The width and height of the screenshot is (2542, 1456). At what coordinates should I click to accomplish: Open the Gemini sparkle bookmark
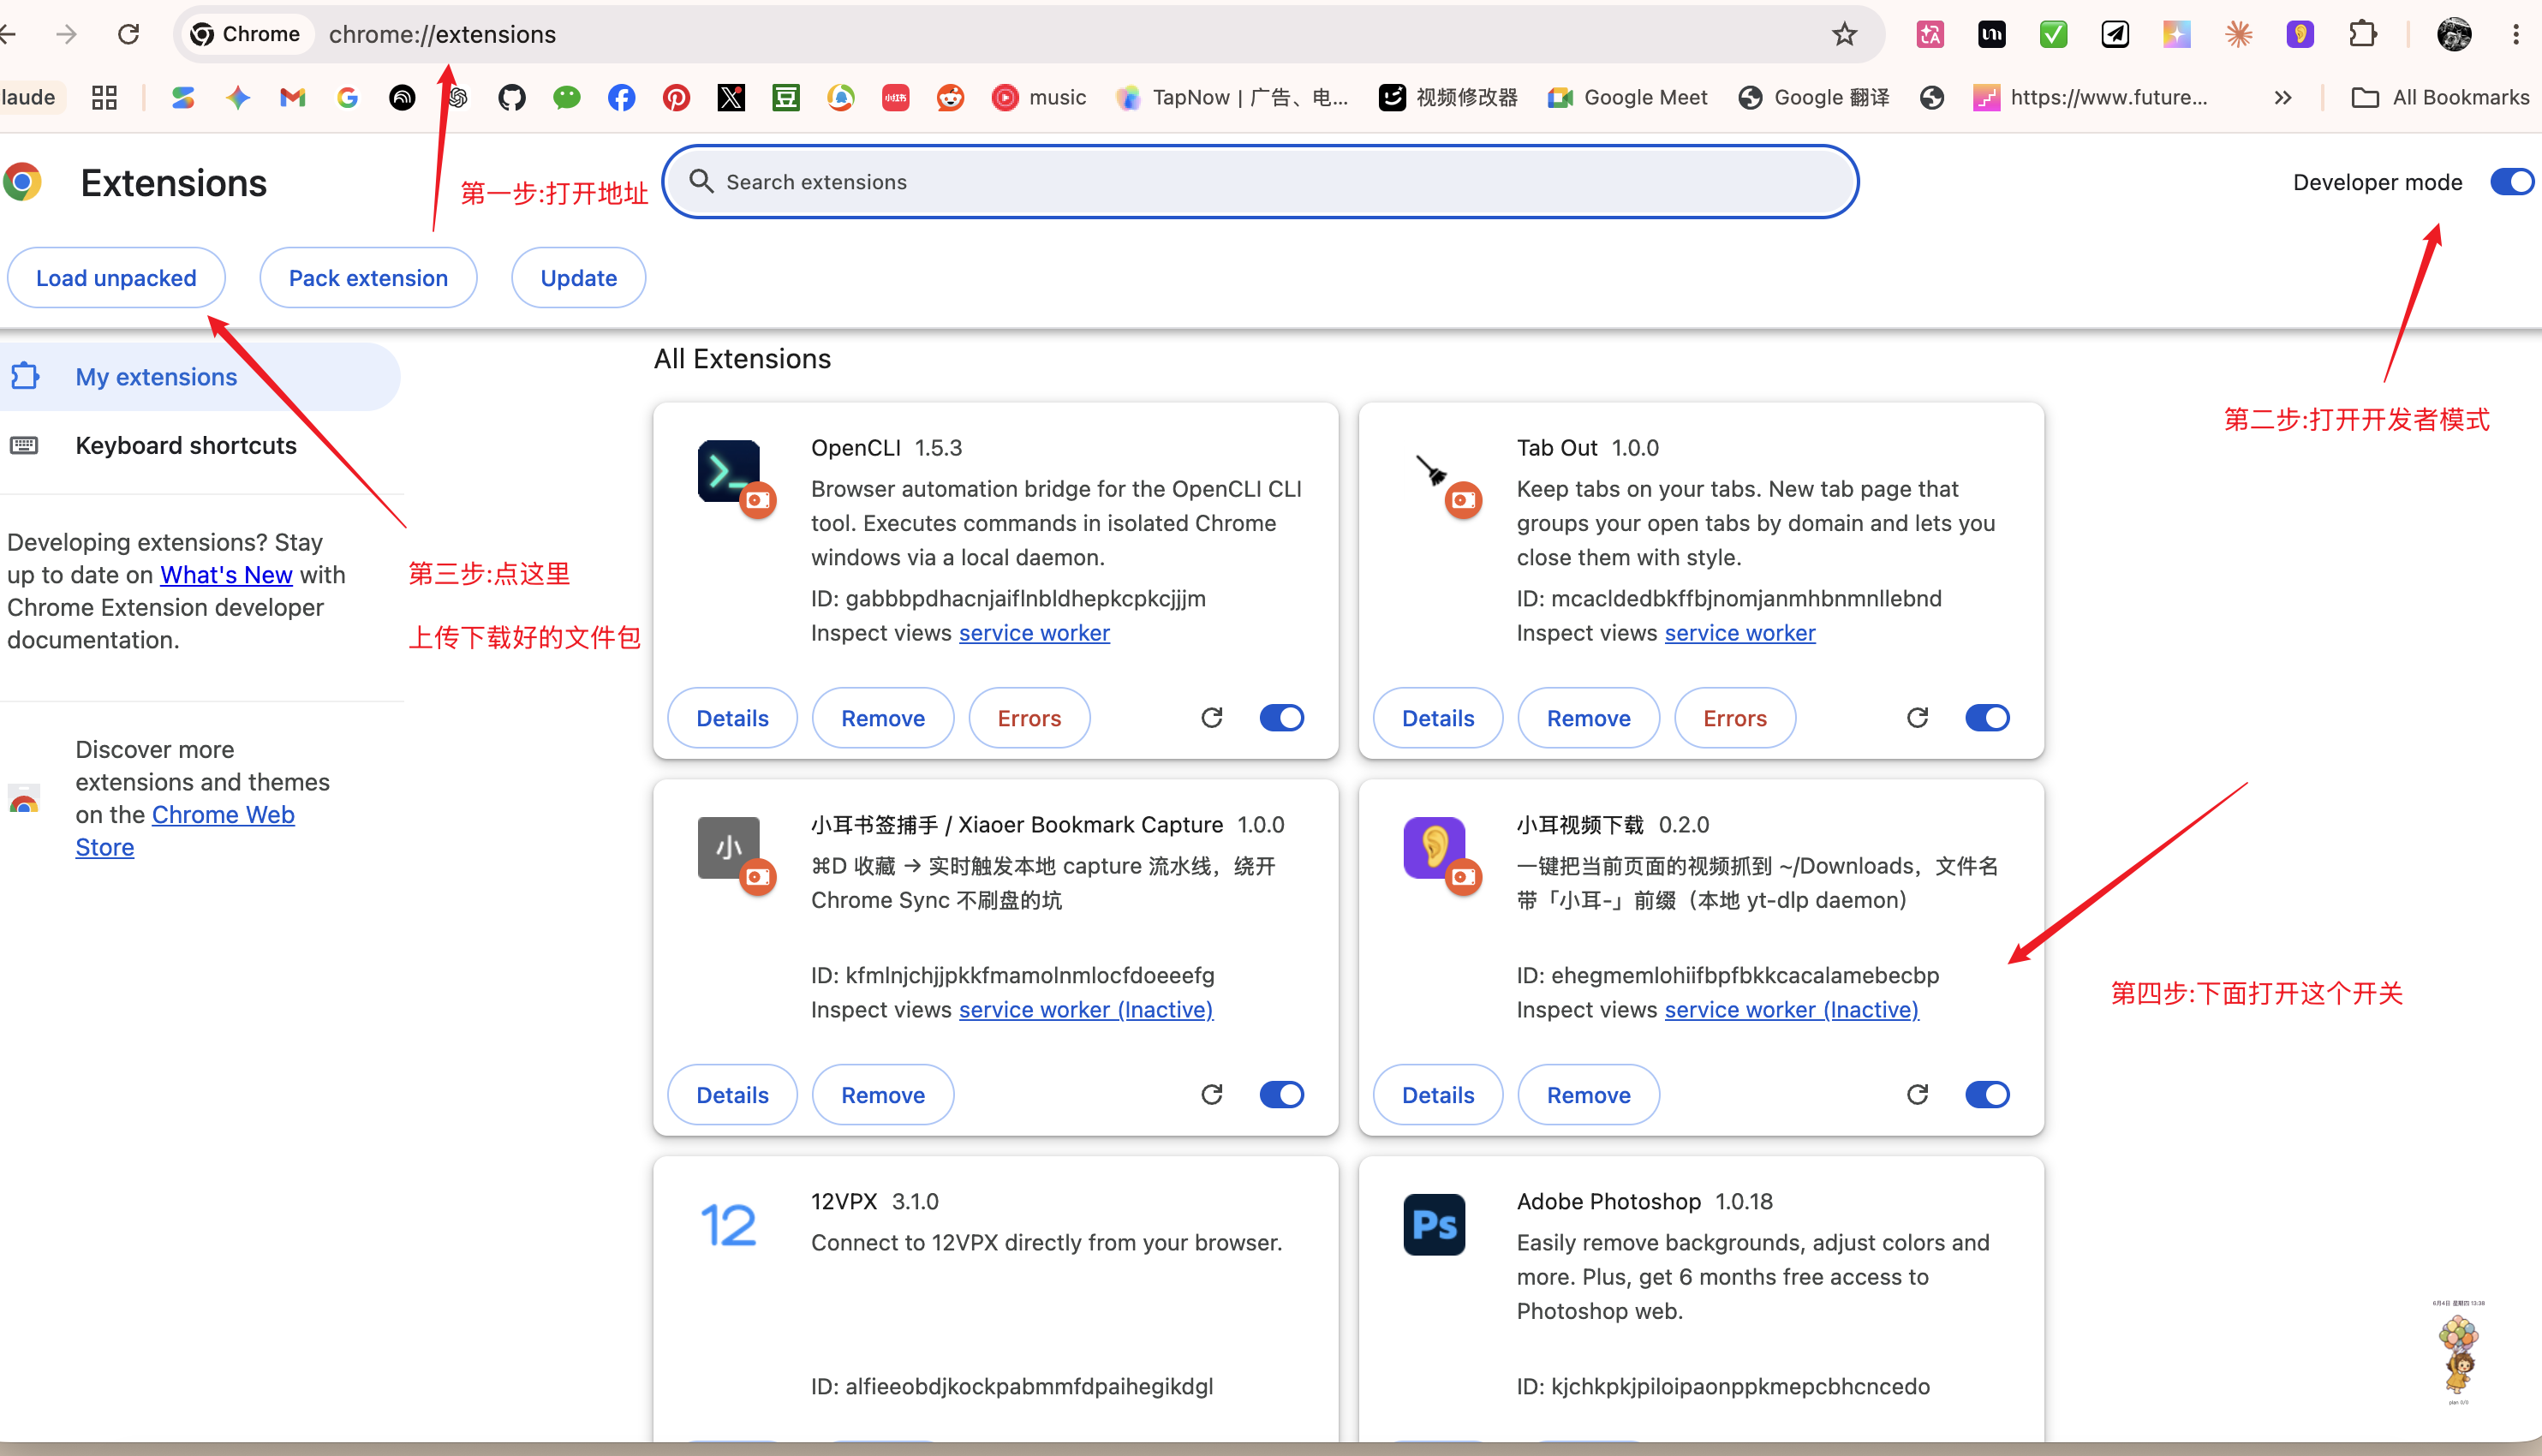pyautogui.click(x=238, y=97)
